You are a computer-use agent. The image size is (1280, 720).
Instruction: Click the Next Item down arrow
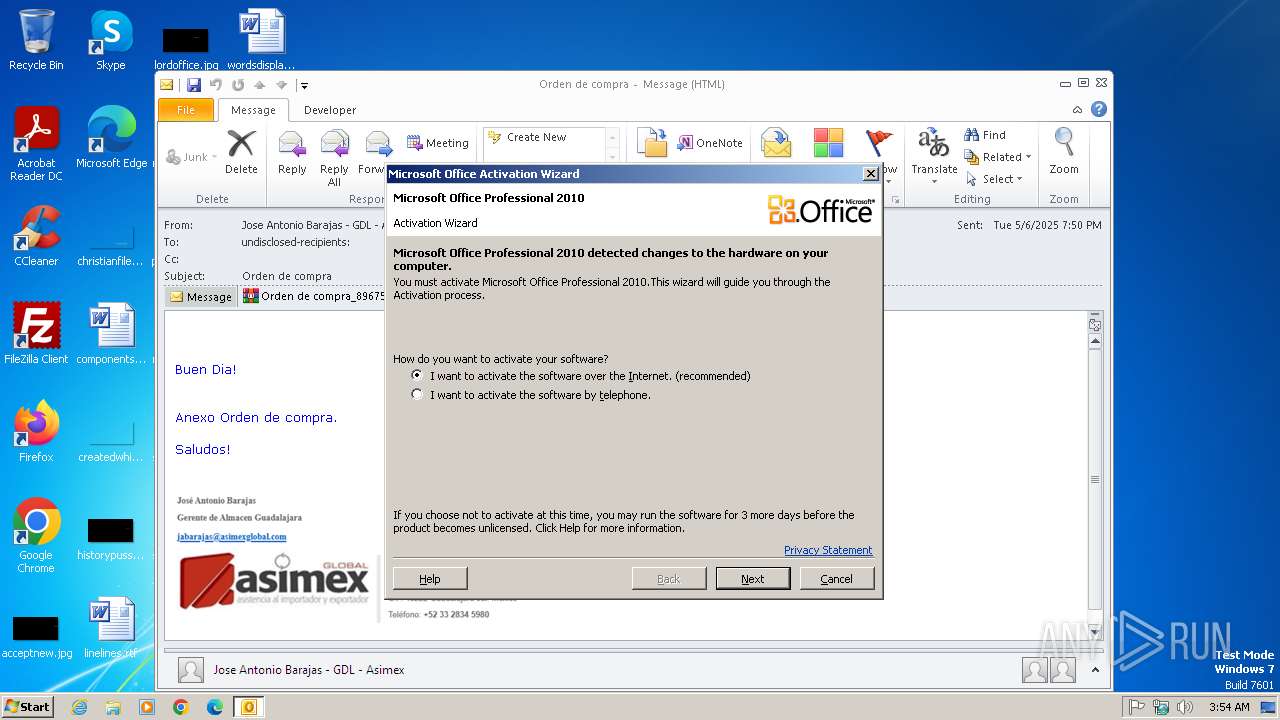282,85
